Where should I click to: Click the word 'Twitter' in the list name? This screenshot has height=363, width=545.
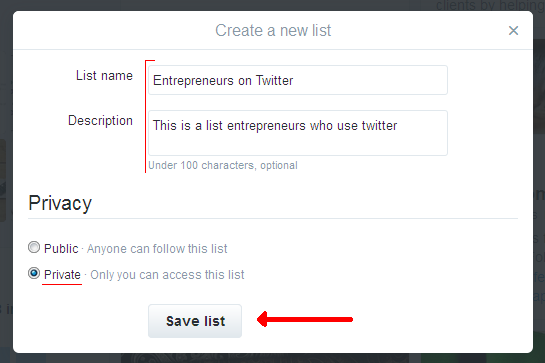pos(275,80)
